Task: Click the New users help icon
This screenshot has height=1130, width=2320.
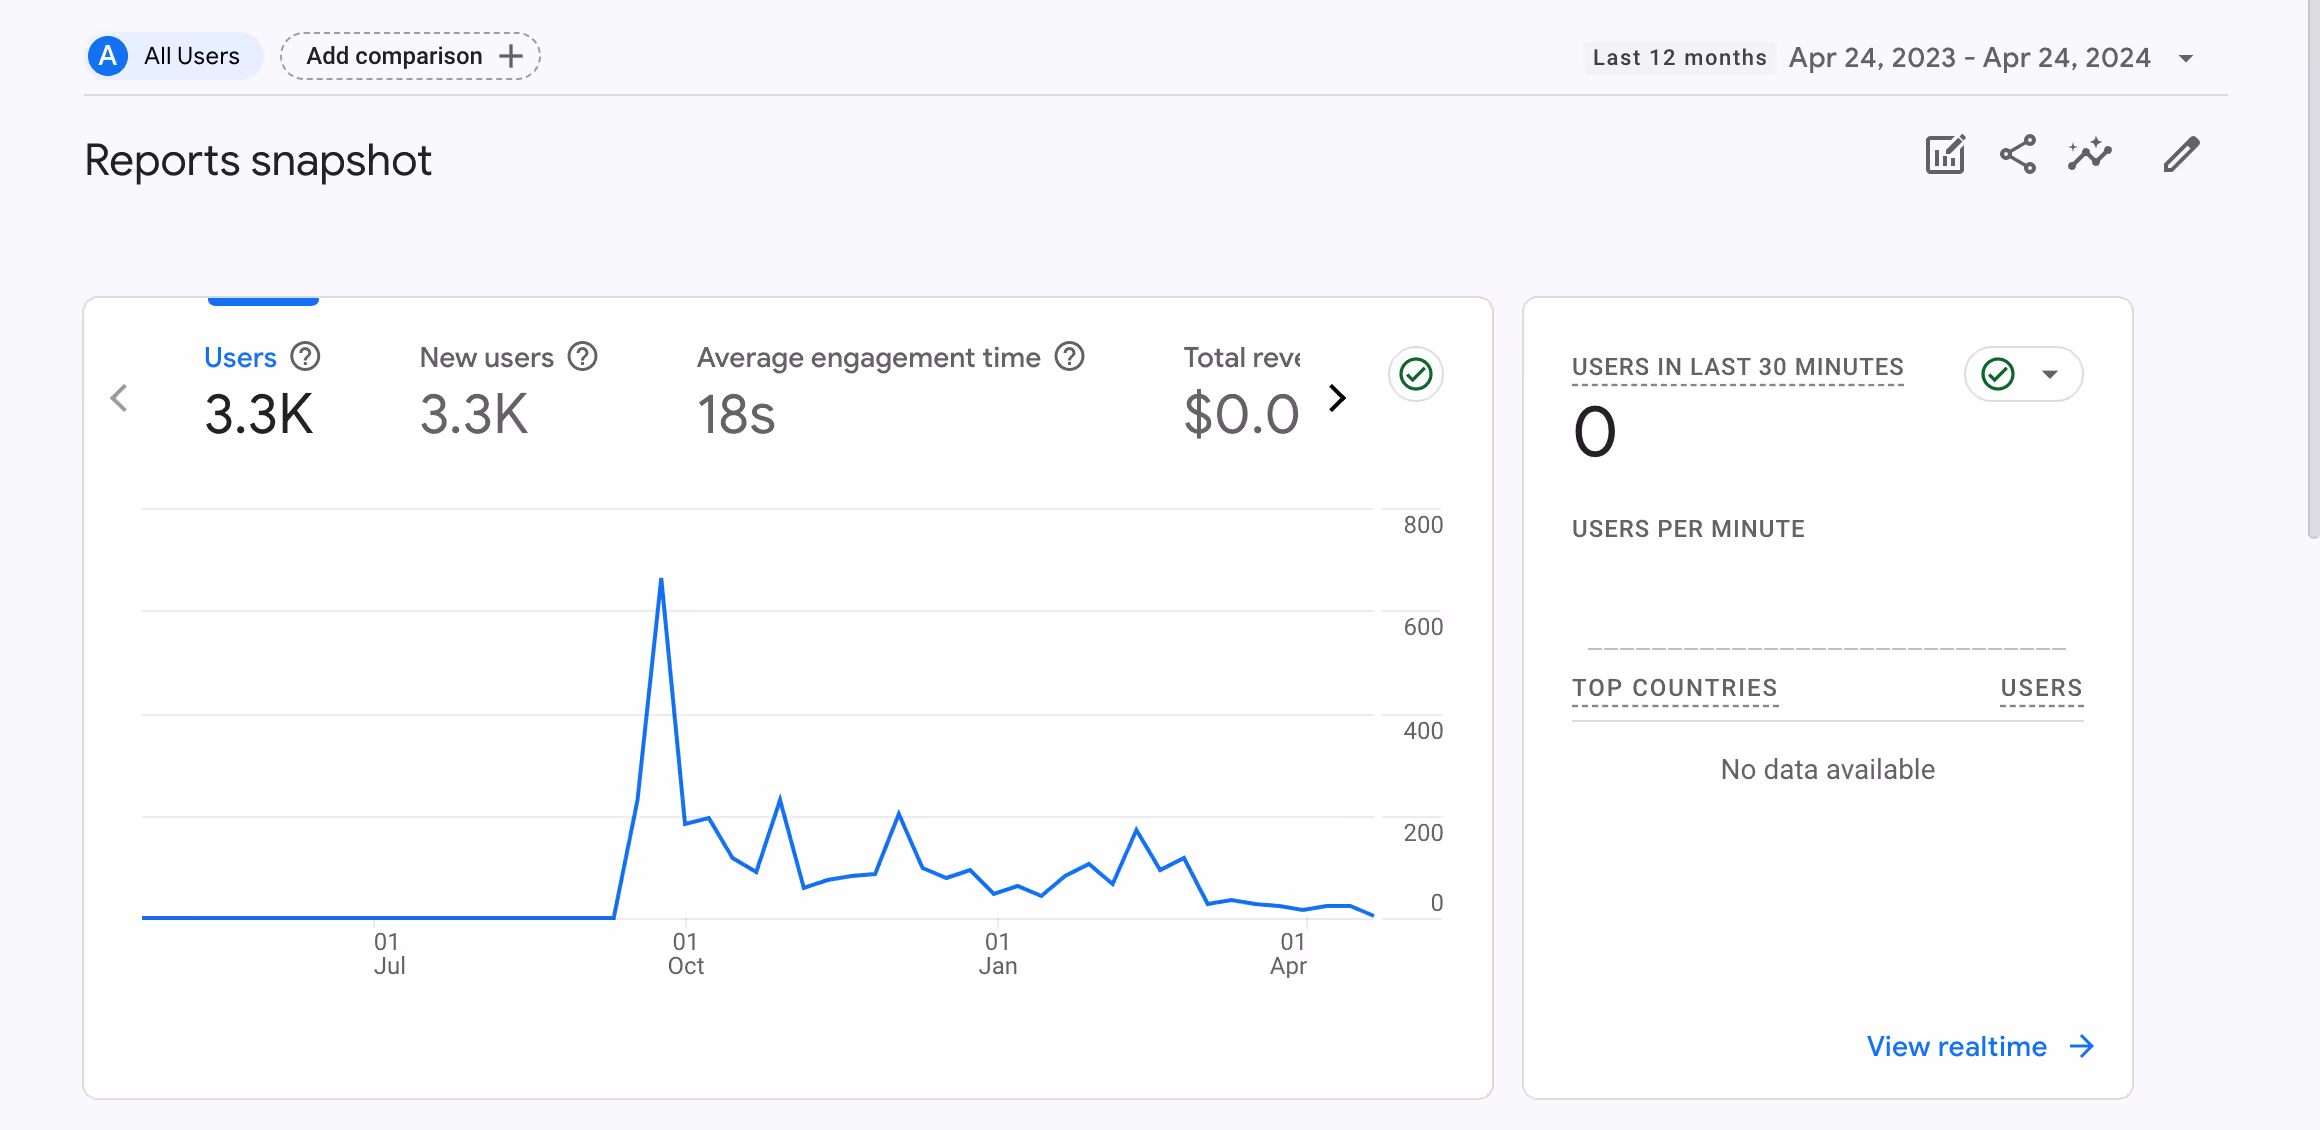Action: pyautogui.click(x=582, y=357)
